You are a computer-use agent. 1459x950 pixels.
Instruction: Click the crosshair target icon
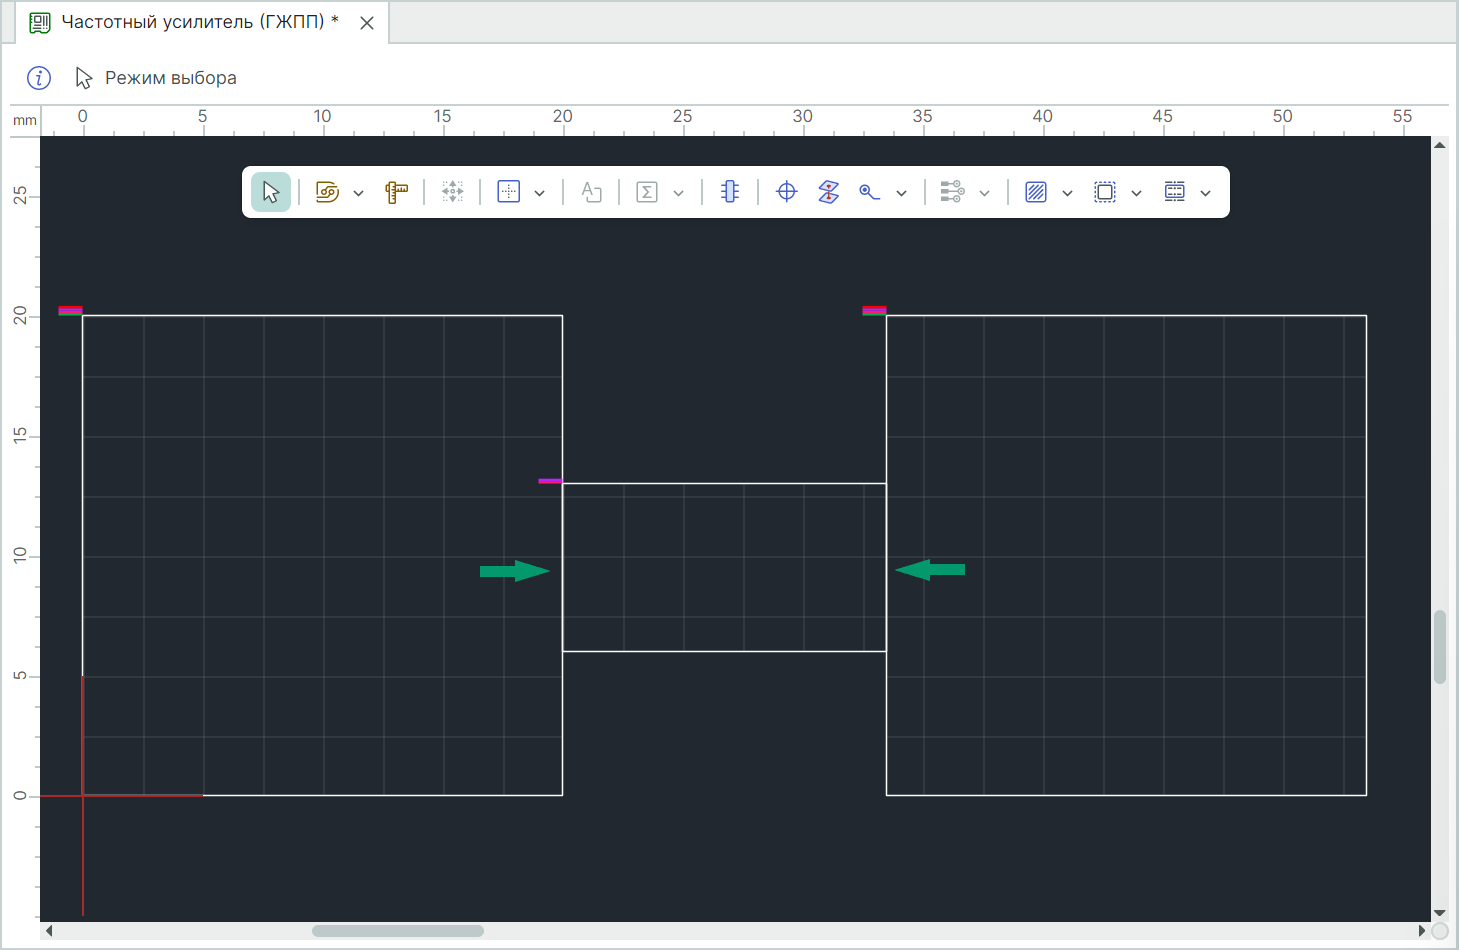[x=787, y=192]
